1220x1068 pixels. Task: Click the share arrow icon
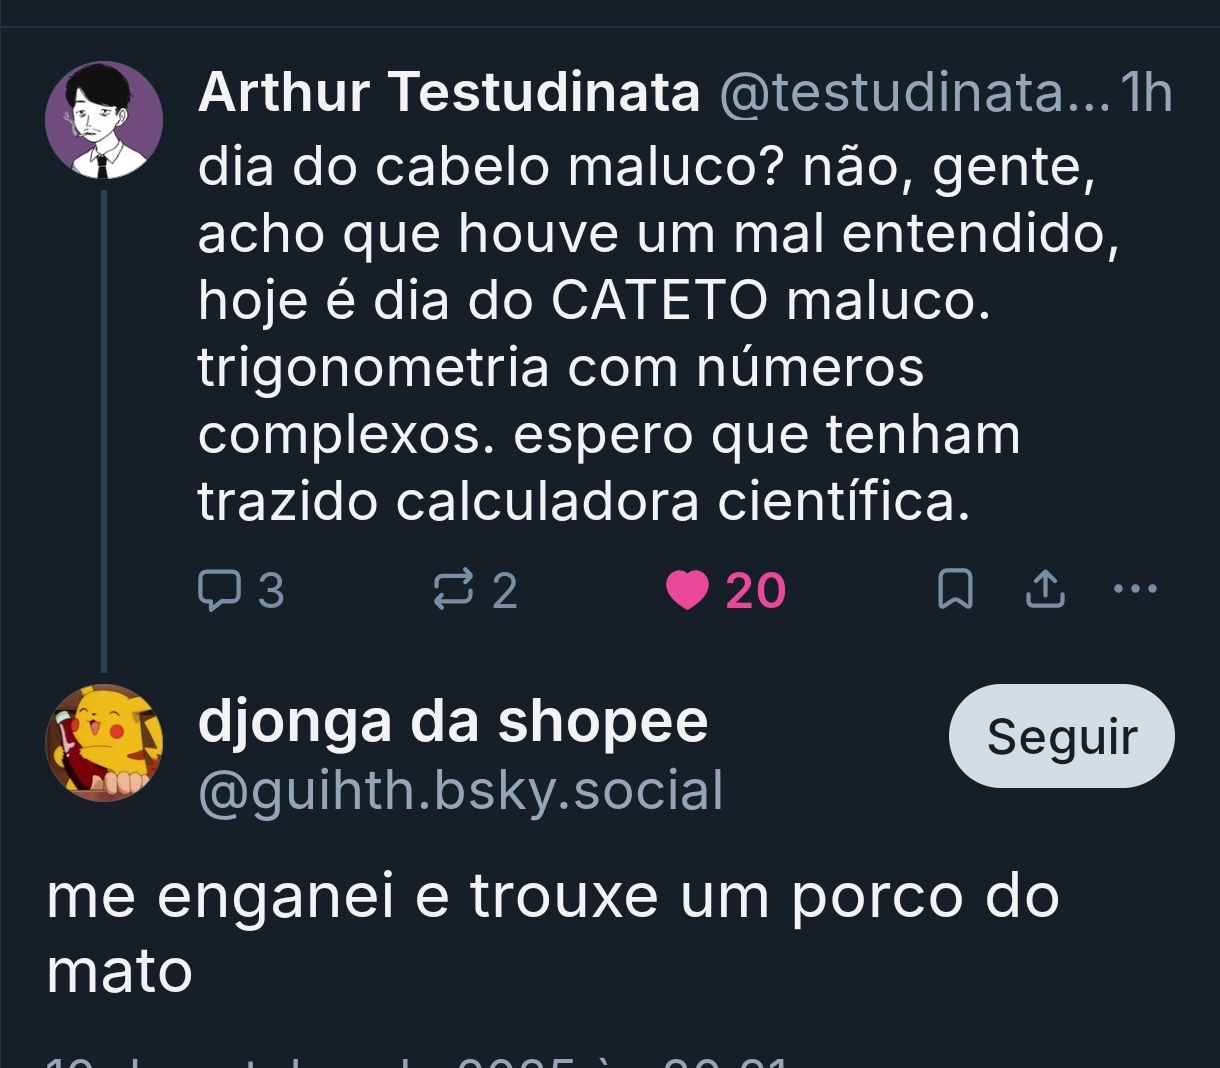tap(1045, 590)
